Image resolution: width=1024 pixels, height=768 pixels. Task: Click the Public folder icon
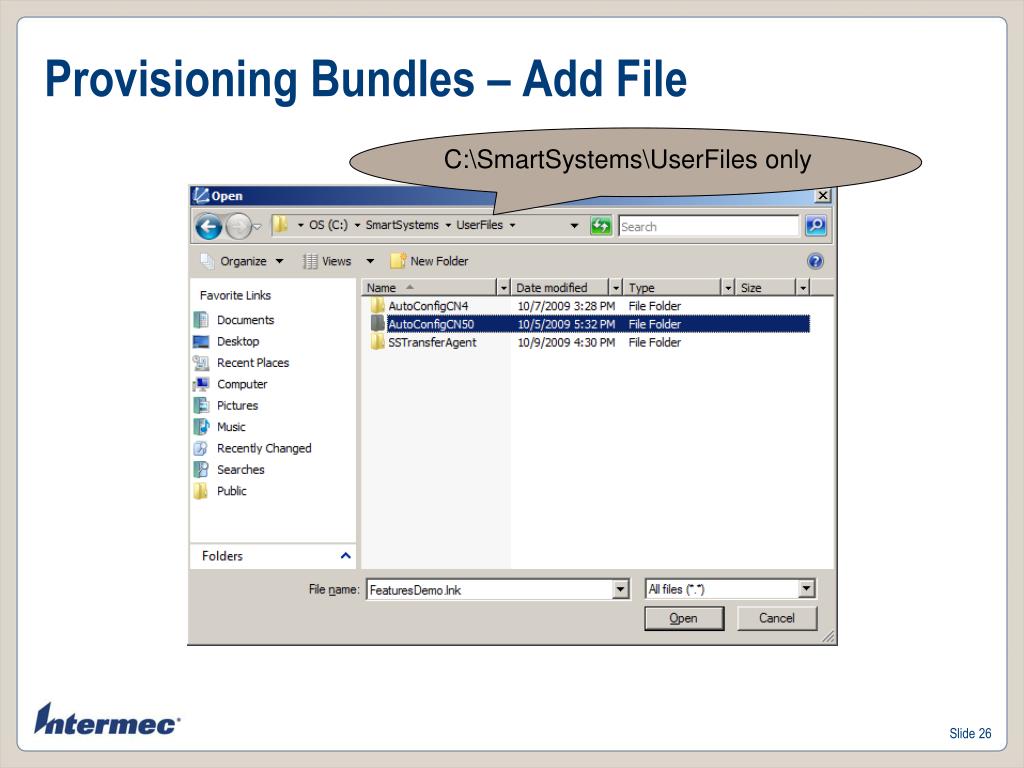coord(201,491)
